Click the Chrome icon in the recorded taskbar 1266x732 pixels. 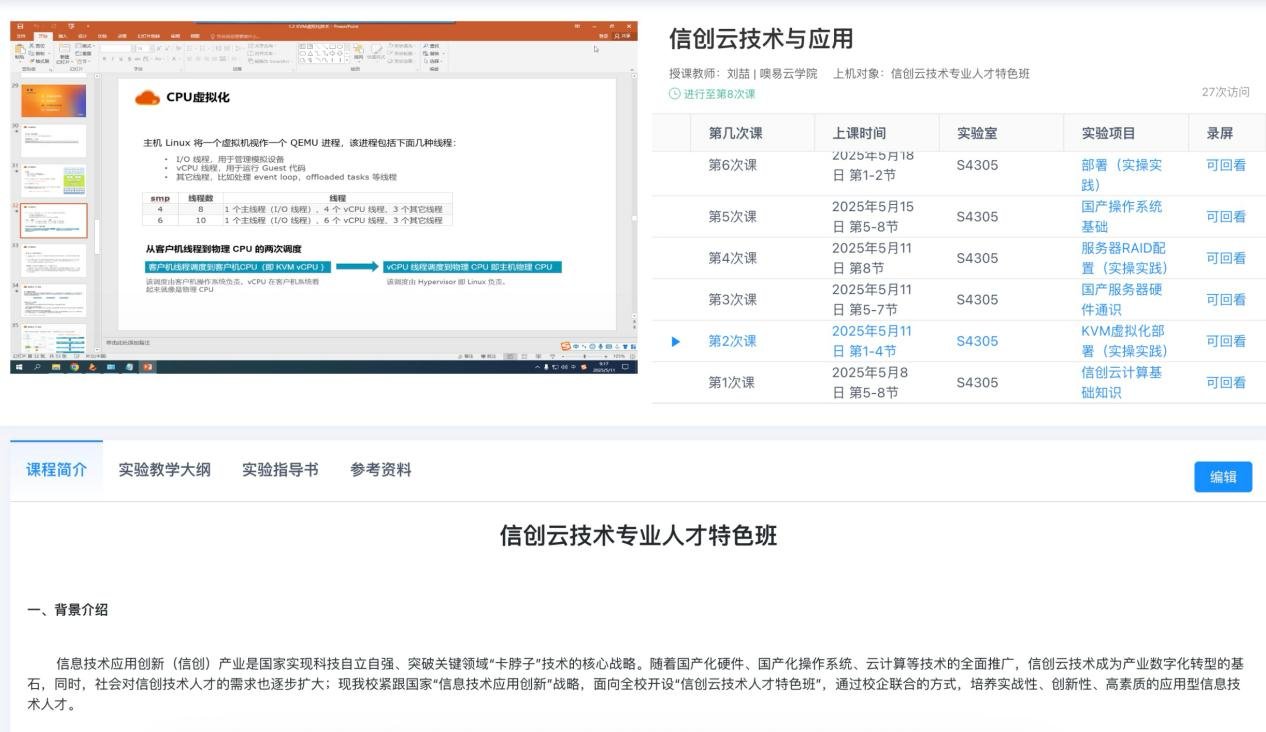click(x=74, y=367)
